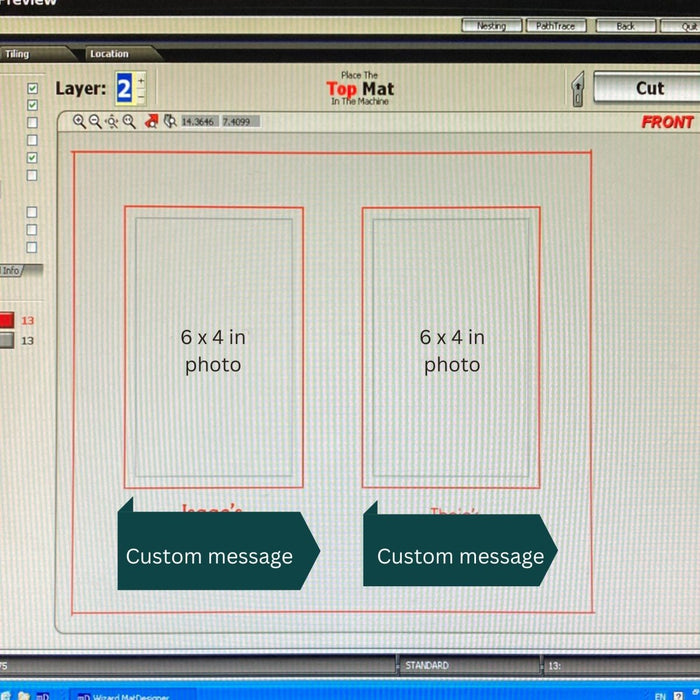Viewport: 700px width, 700px height.
Task: Open the Location tab
Action: (x=109, y=54)
